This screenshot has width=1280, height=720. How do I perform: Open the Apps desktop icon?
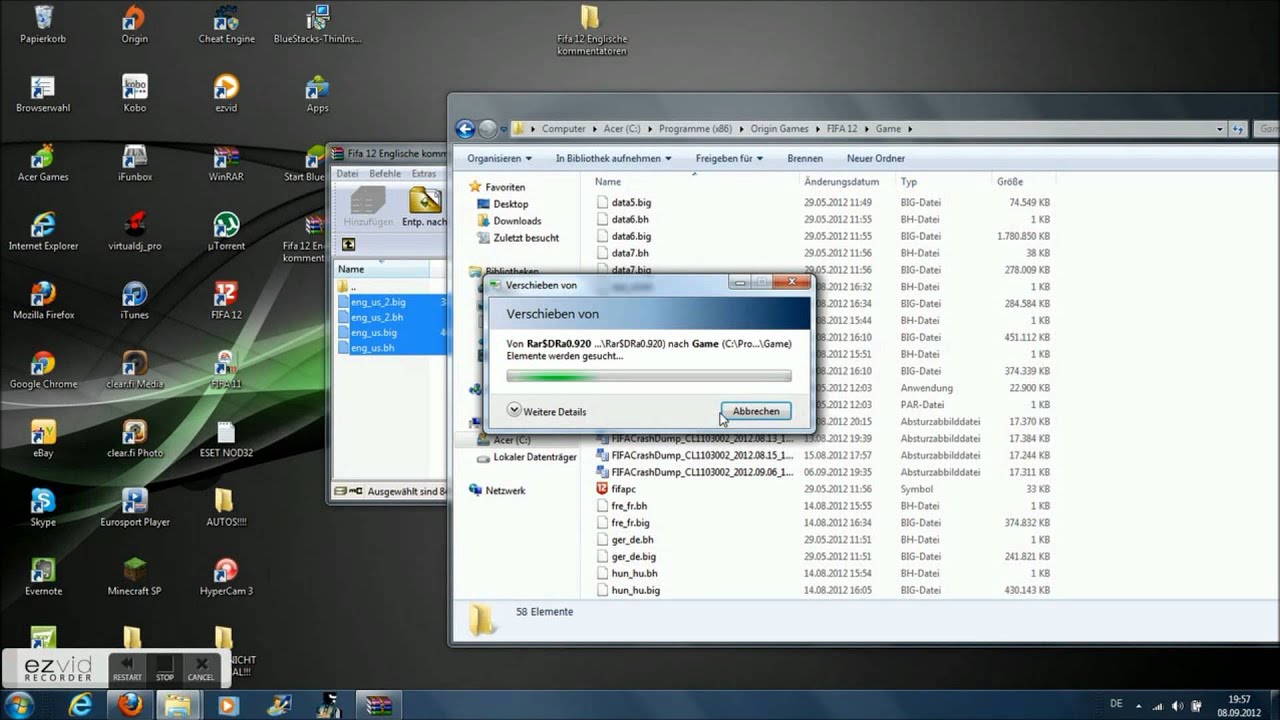tap(317, 95)
